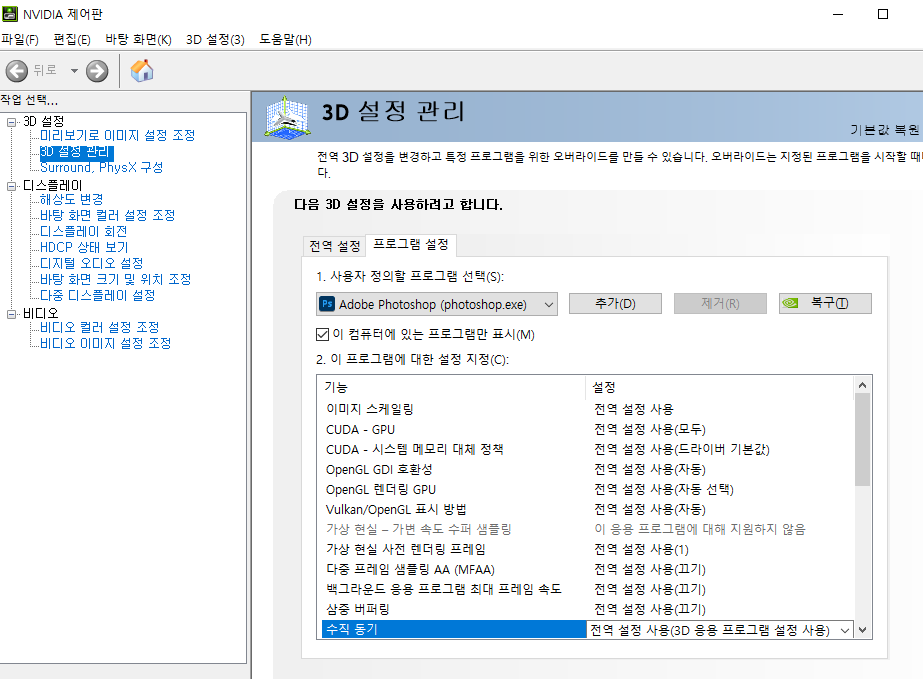
Task: Go to the Home icon in toolbar
Action: point(142,71)
